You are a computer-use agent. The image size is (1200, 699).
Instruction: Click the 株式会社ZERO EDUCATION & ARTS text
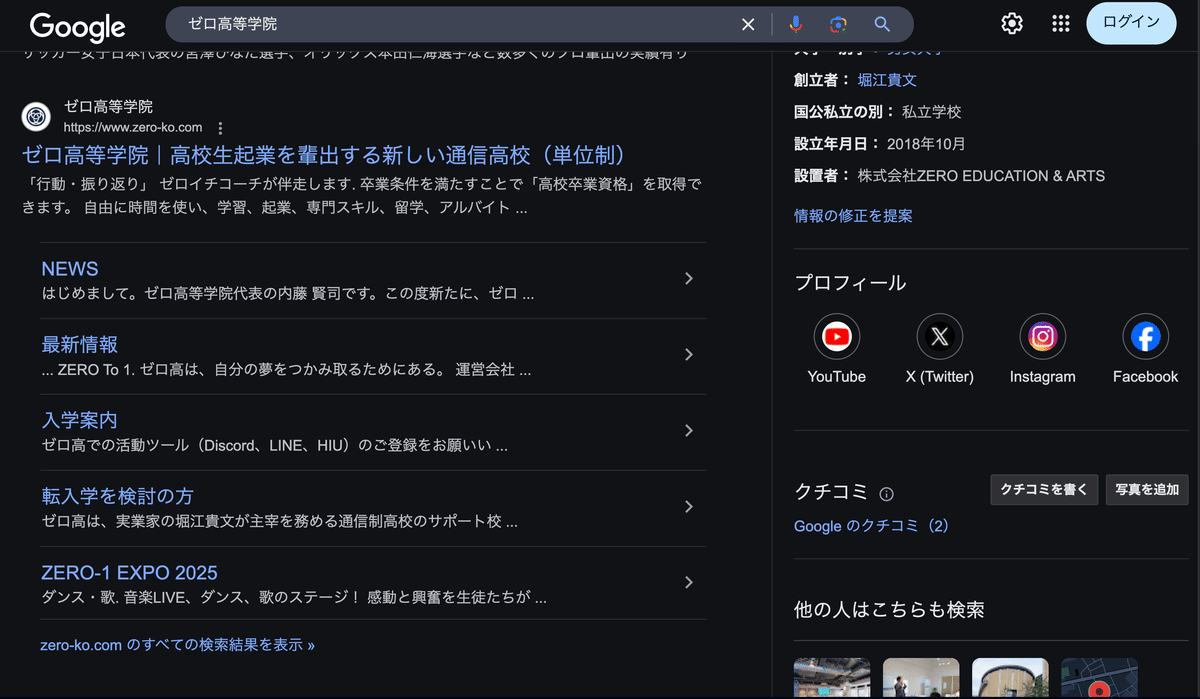[981, 176]
